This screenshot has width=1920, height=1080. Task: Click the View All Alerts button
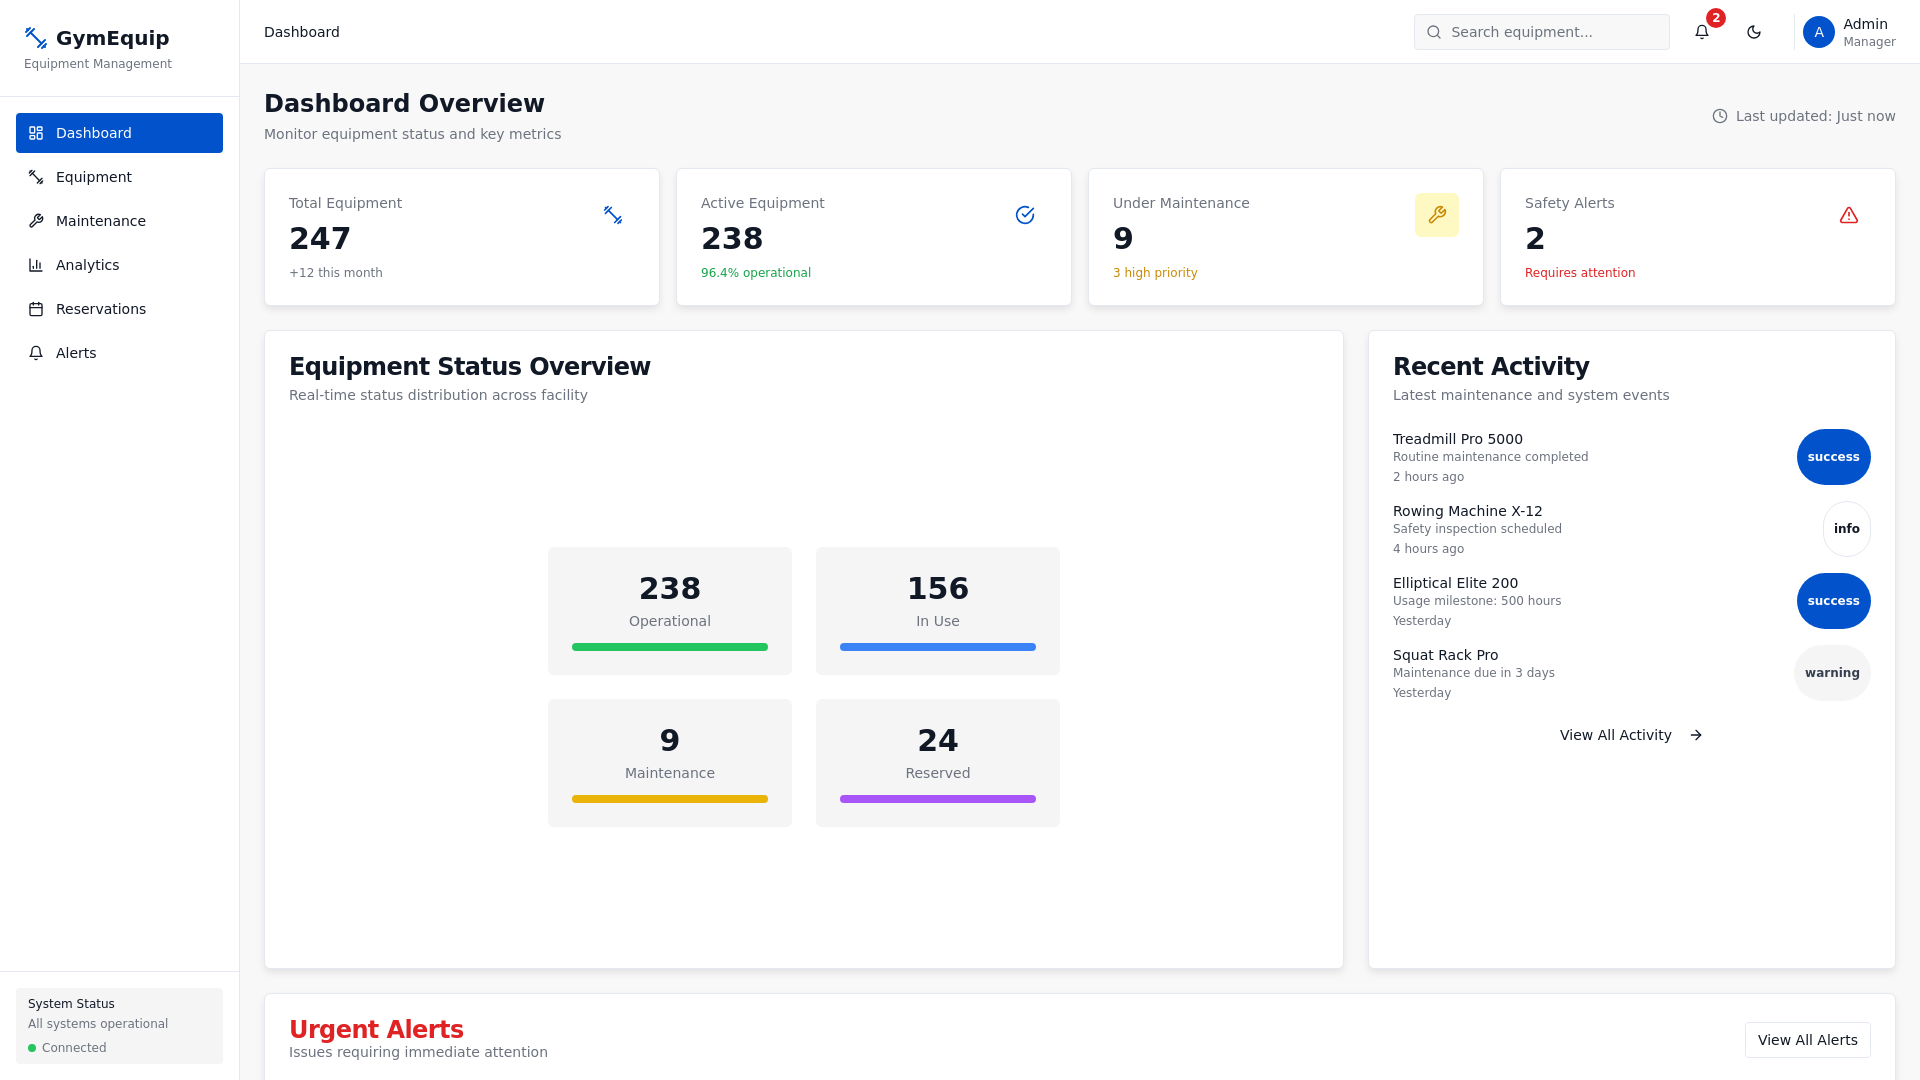[x=1806, y=1040]
